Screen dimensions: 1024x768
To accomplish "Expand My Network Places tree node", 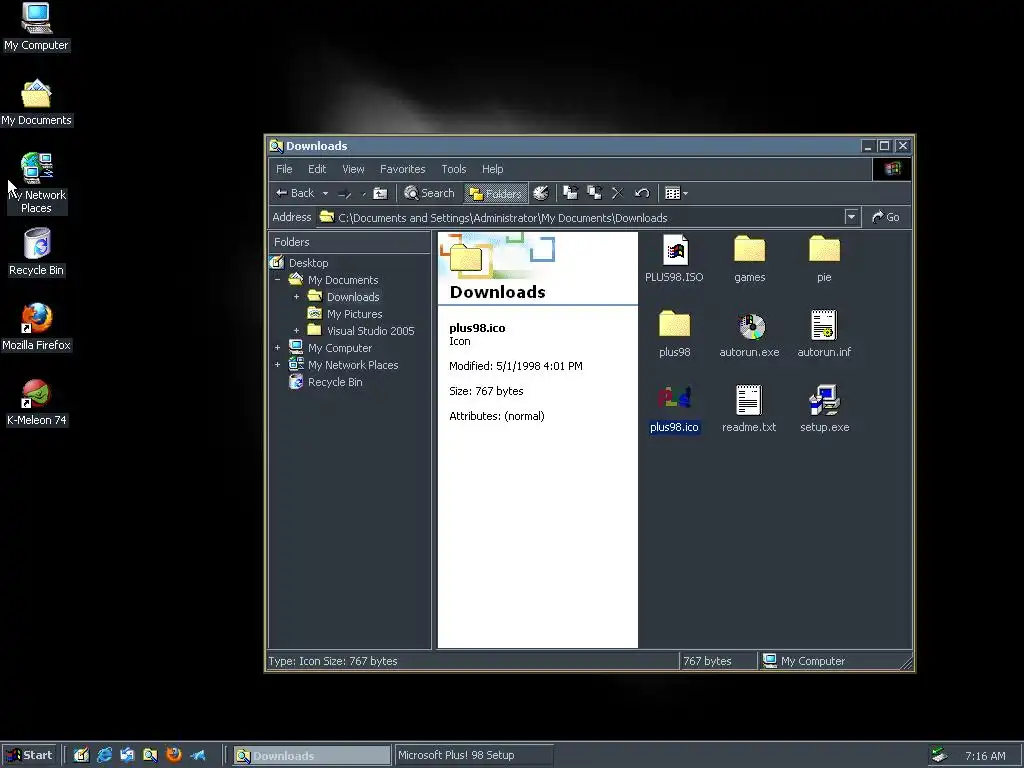I will 278,364.
